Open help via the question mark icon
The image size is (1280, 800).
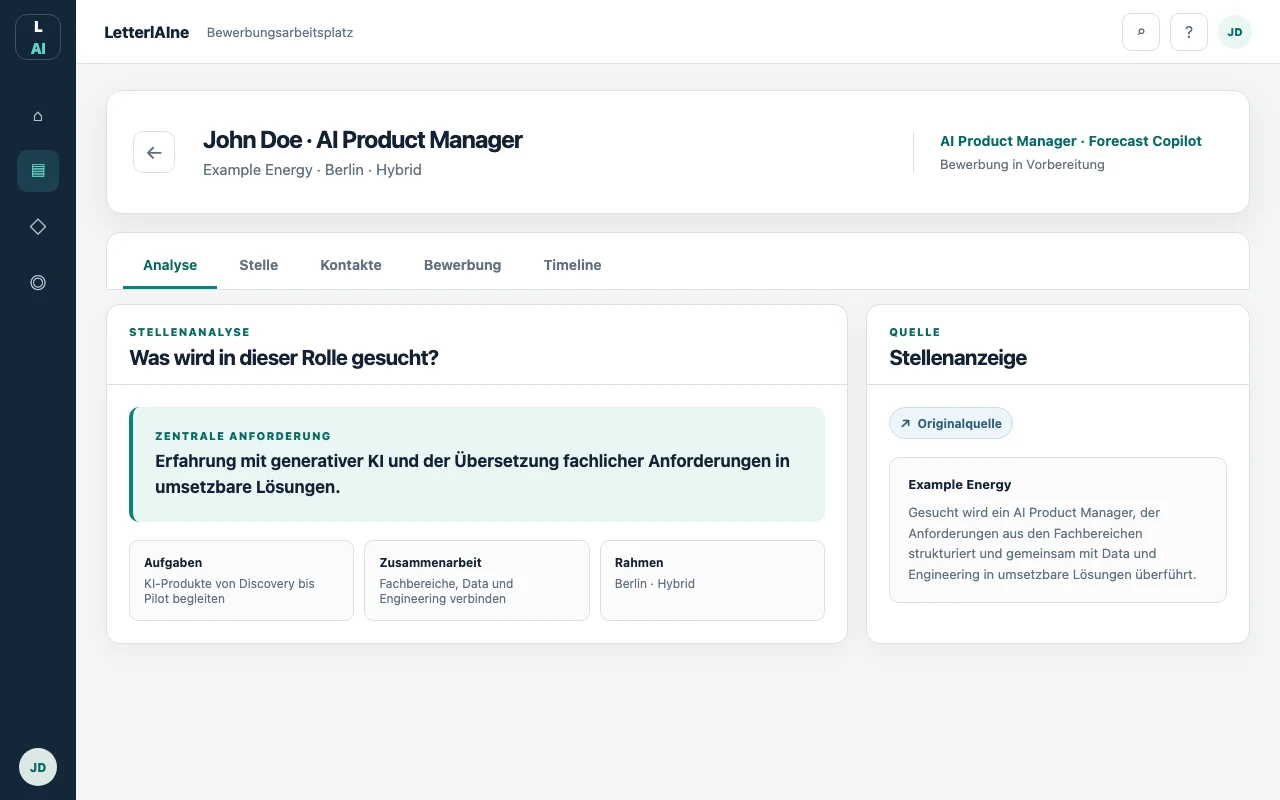[1189, 32]
